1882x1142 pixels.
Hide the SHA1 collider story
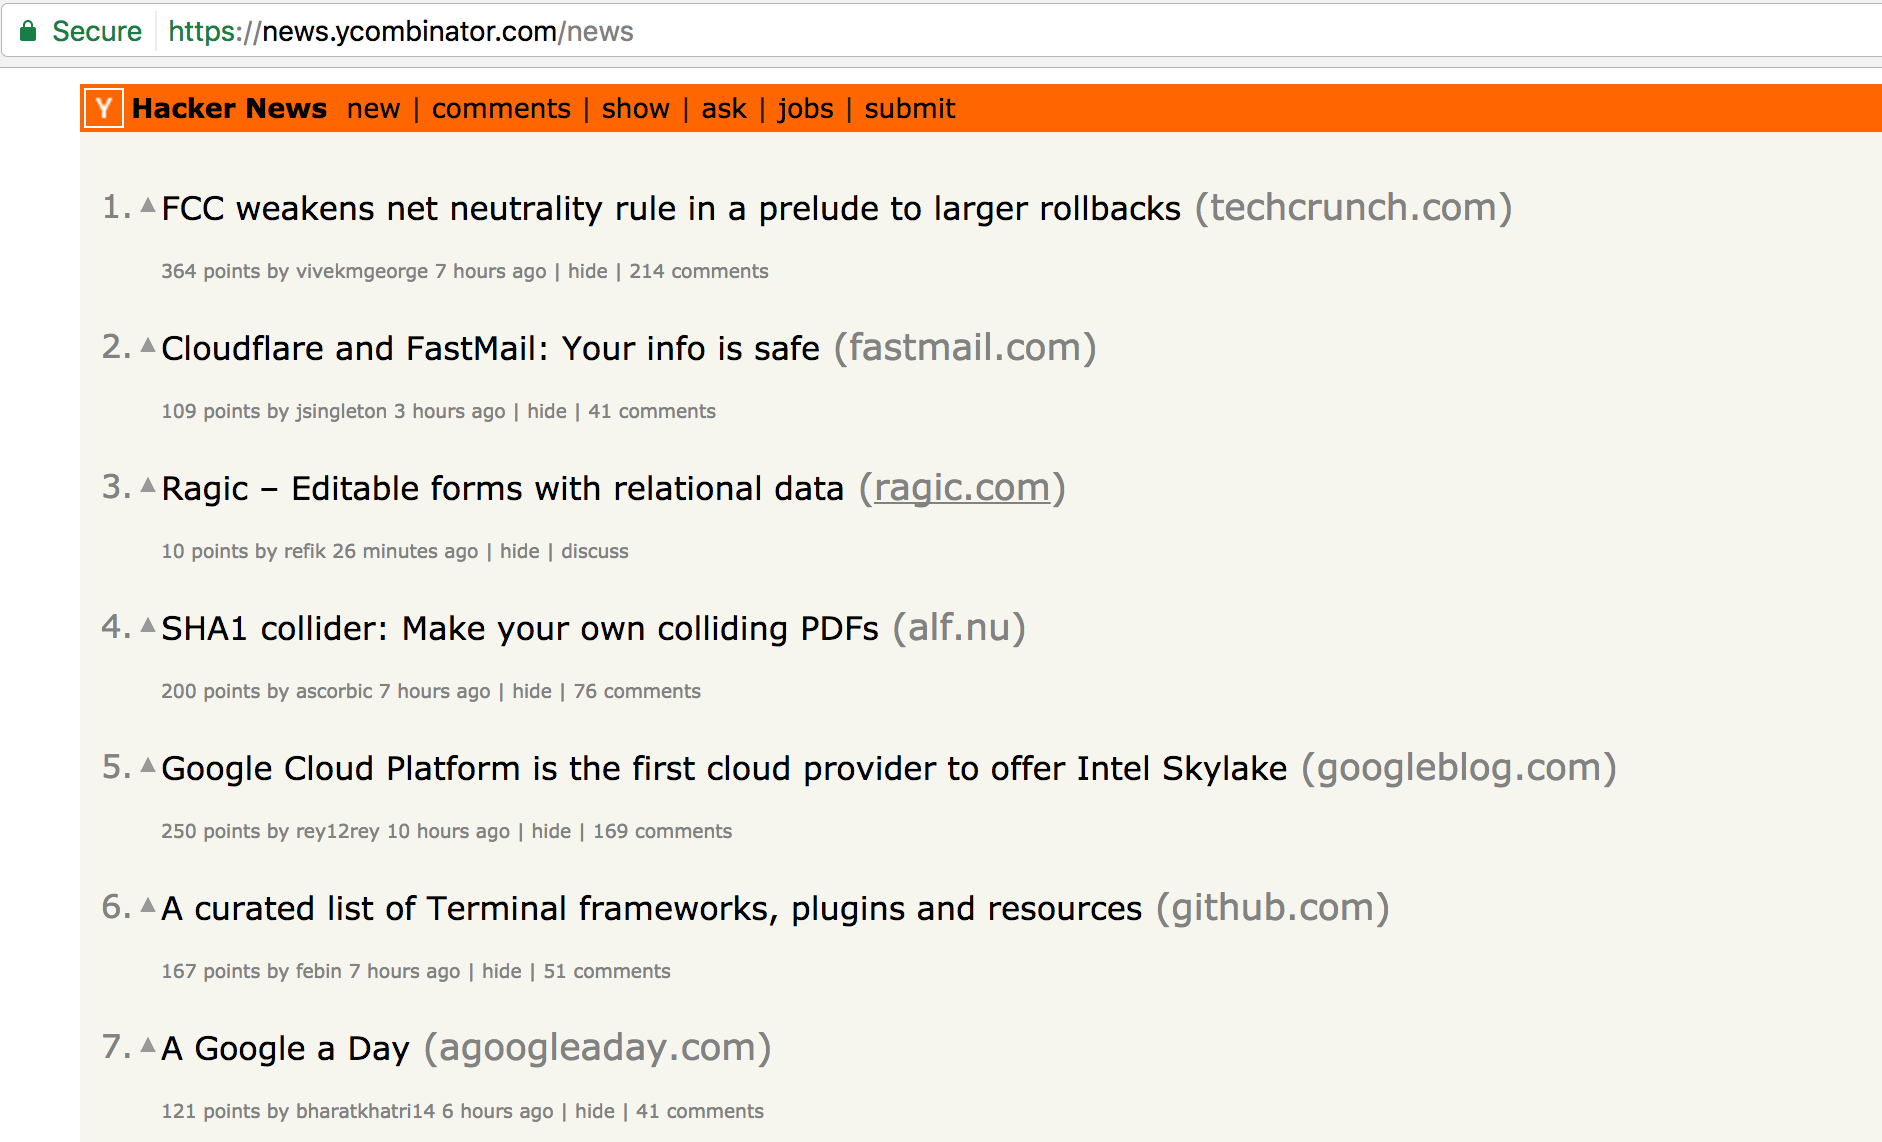tap(532, 691)
